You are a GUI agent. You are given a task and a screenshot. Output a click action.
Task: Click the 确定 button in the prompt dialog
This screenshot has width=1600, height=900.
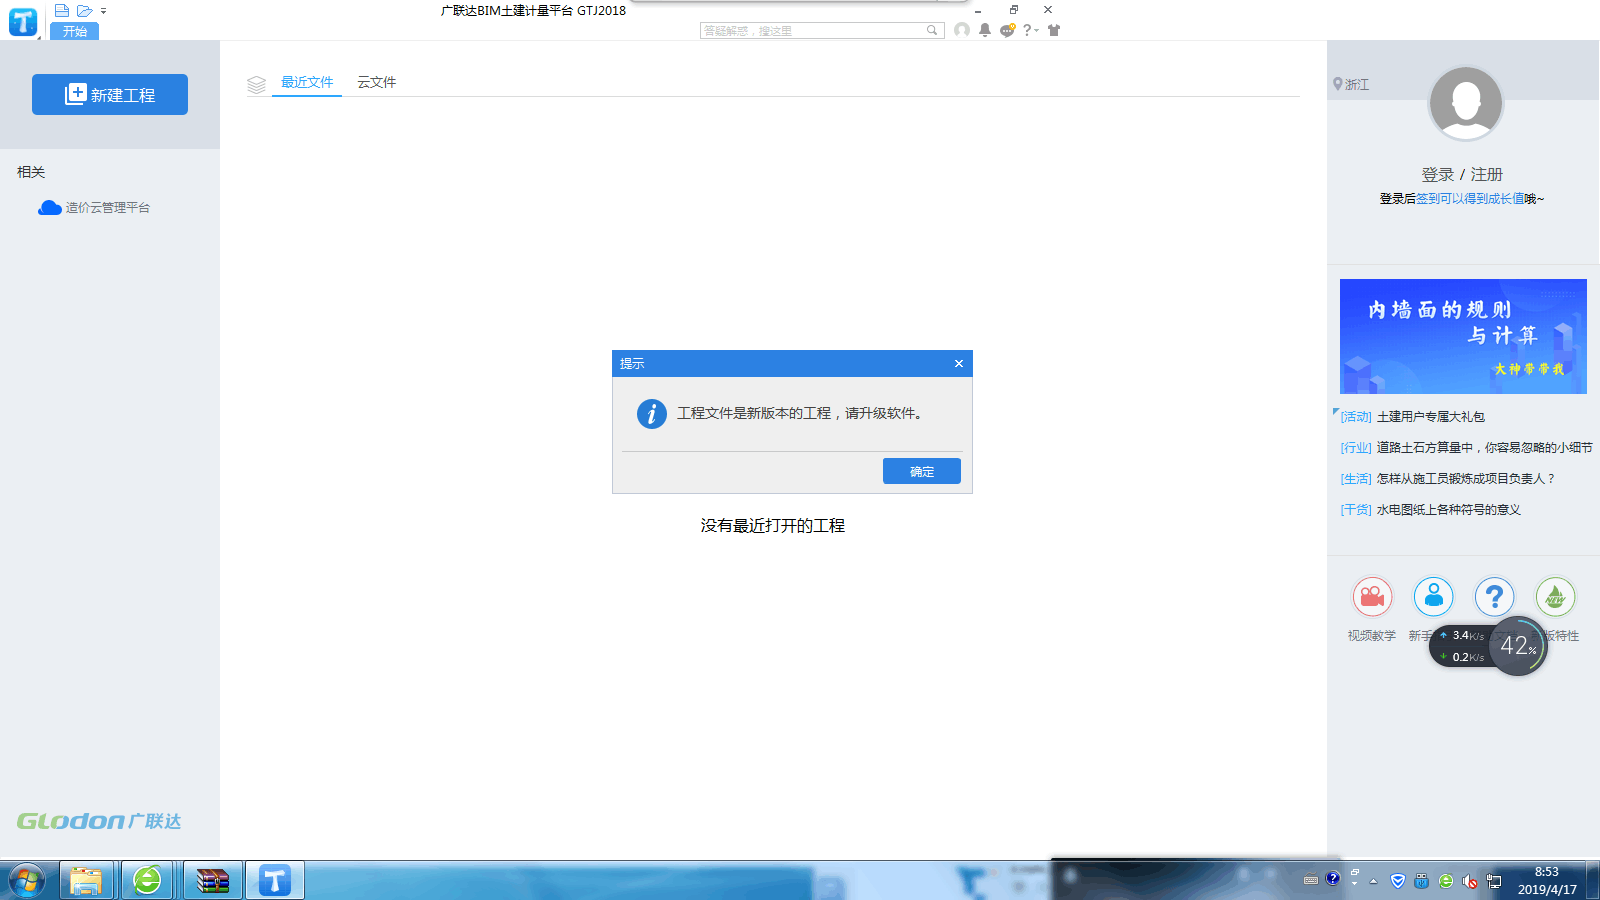[x=921, y=471]
